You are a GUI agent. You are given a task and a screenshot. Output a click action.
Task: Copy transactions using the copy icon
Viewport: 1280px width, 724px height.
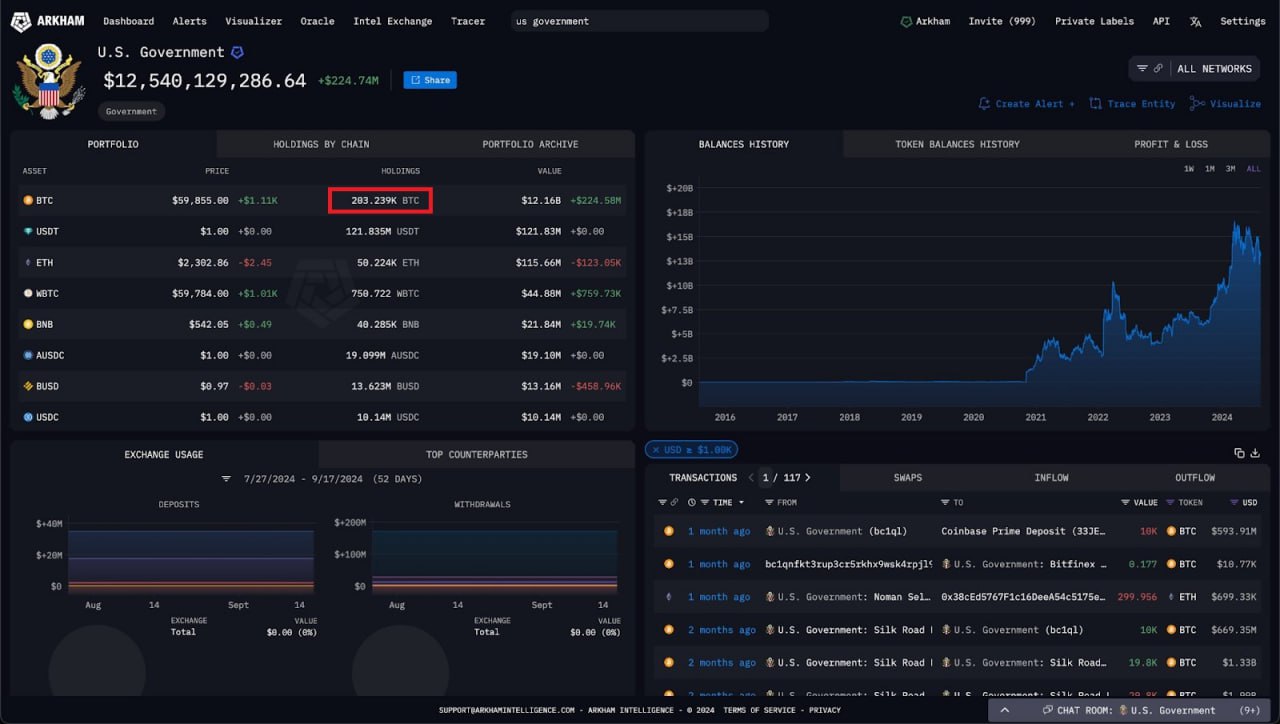(x=1239, y=453)
